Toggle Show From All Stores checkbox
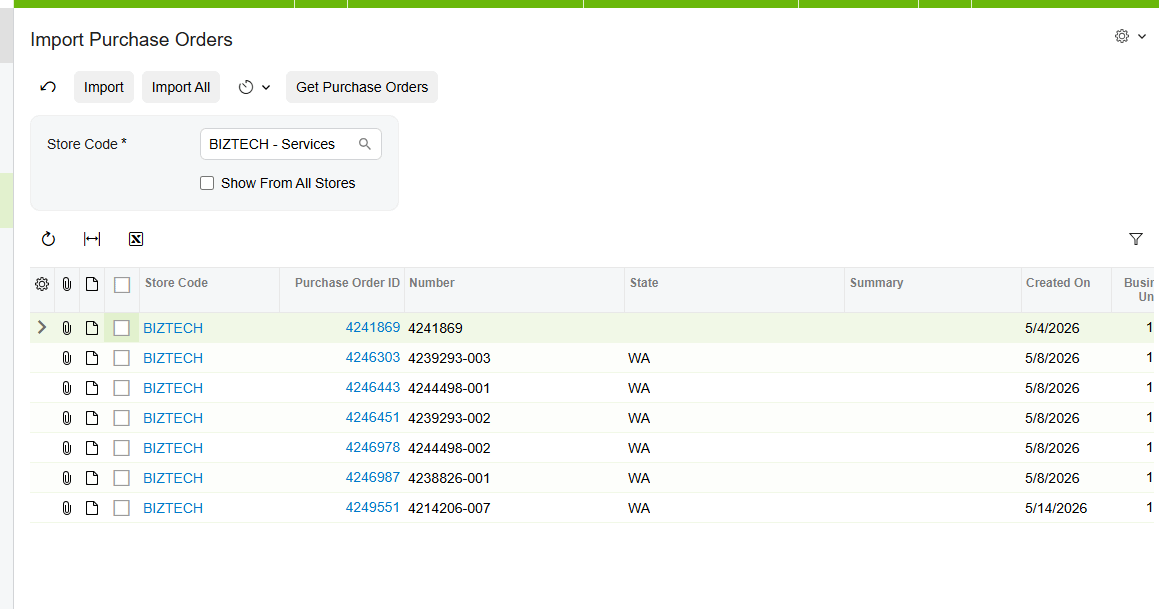The image size is (1159, 609). click(207, 183)
